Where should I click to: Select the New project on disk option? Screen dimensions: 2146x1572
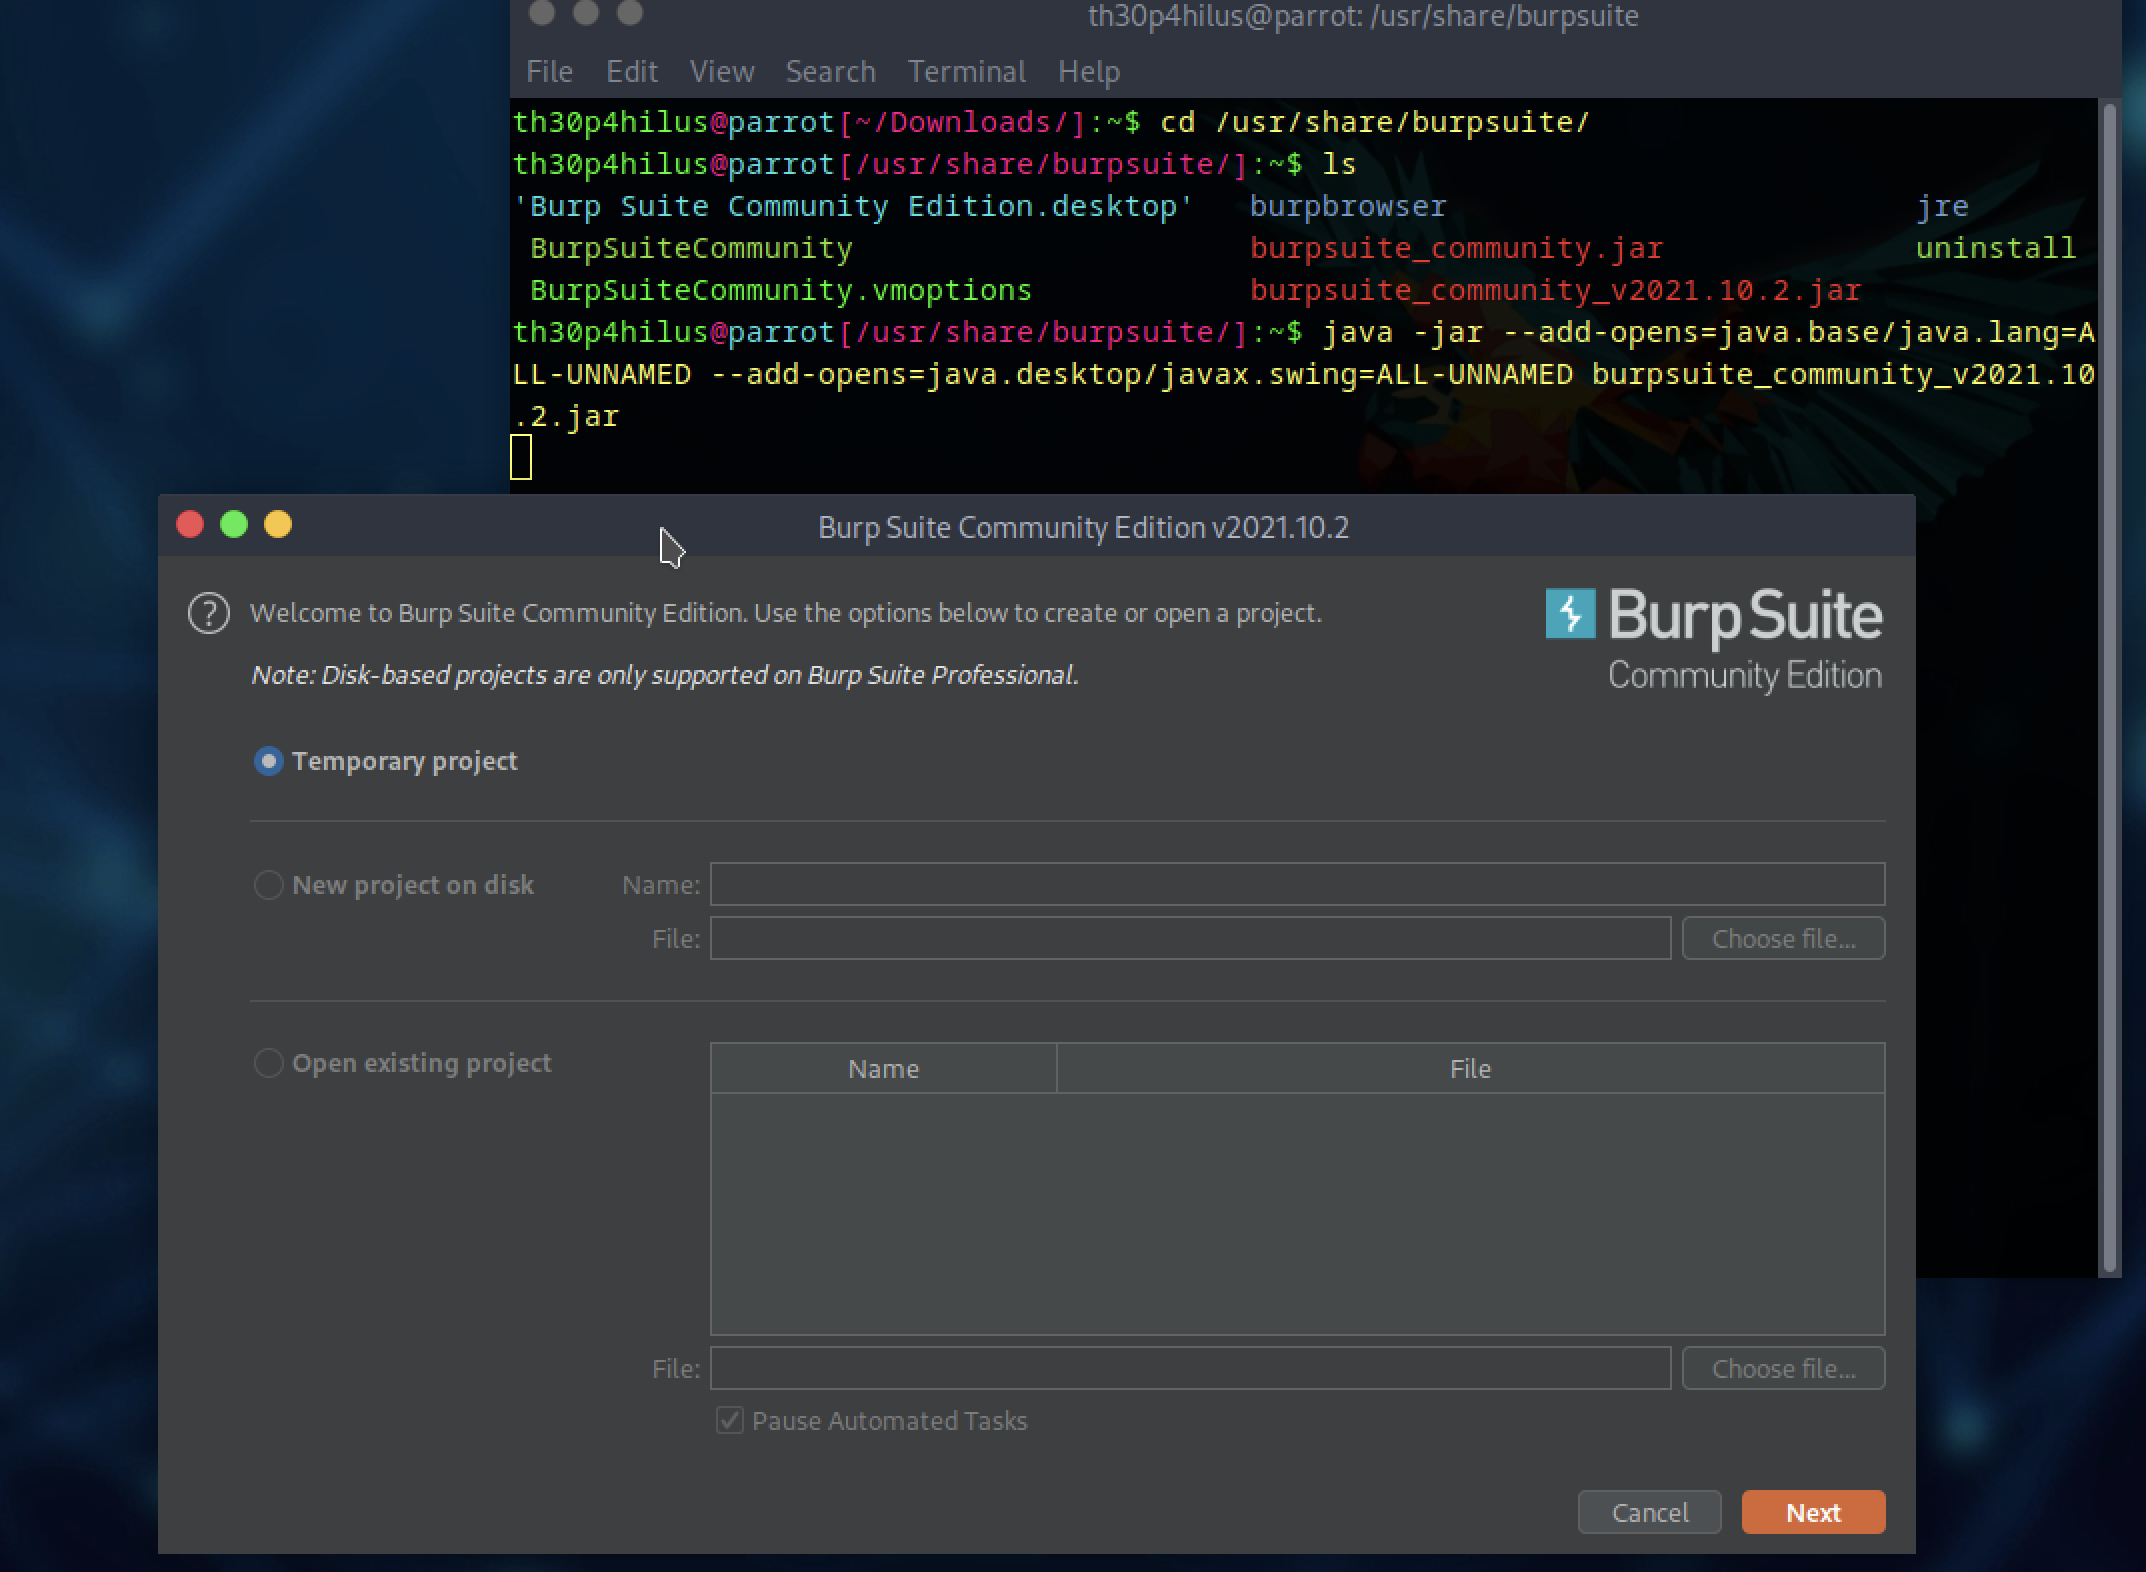coord(268,885)
